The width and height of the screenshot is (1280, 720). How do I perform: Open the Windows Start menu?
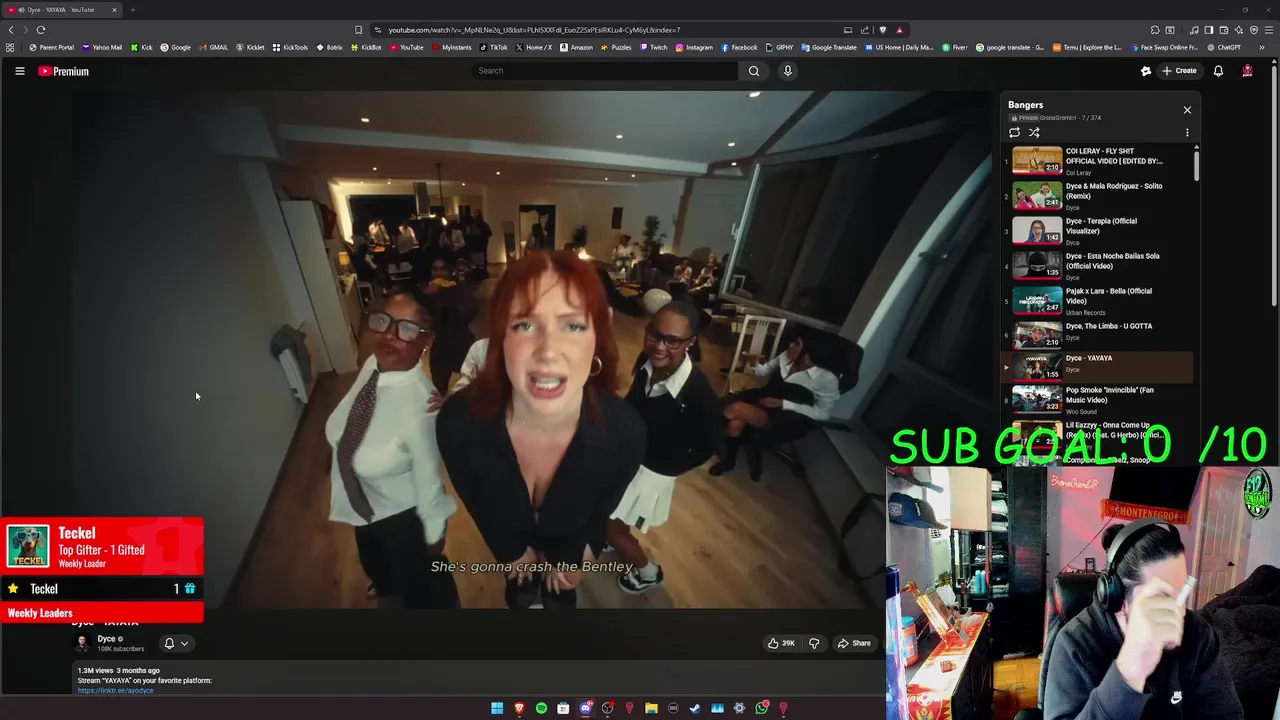(497, 708)
